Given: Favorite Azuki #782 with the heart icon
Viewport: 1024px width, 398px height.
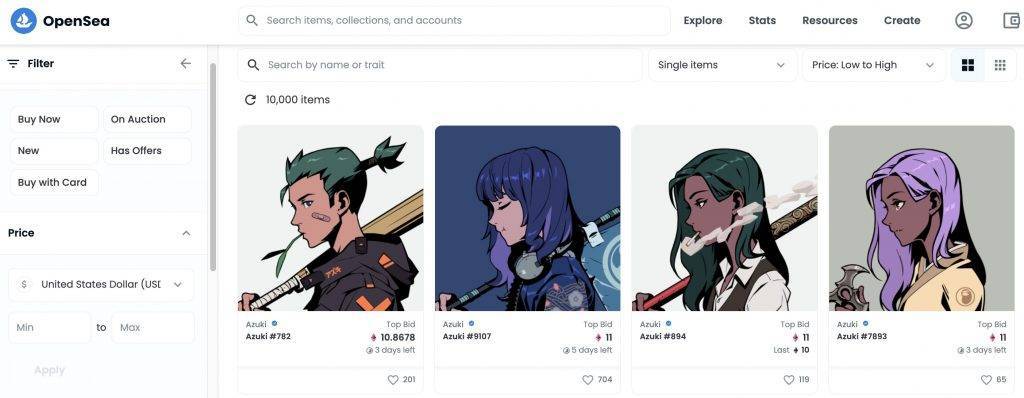Looking at the screenshot, I should [392, 380].
